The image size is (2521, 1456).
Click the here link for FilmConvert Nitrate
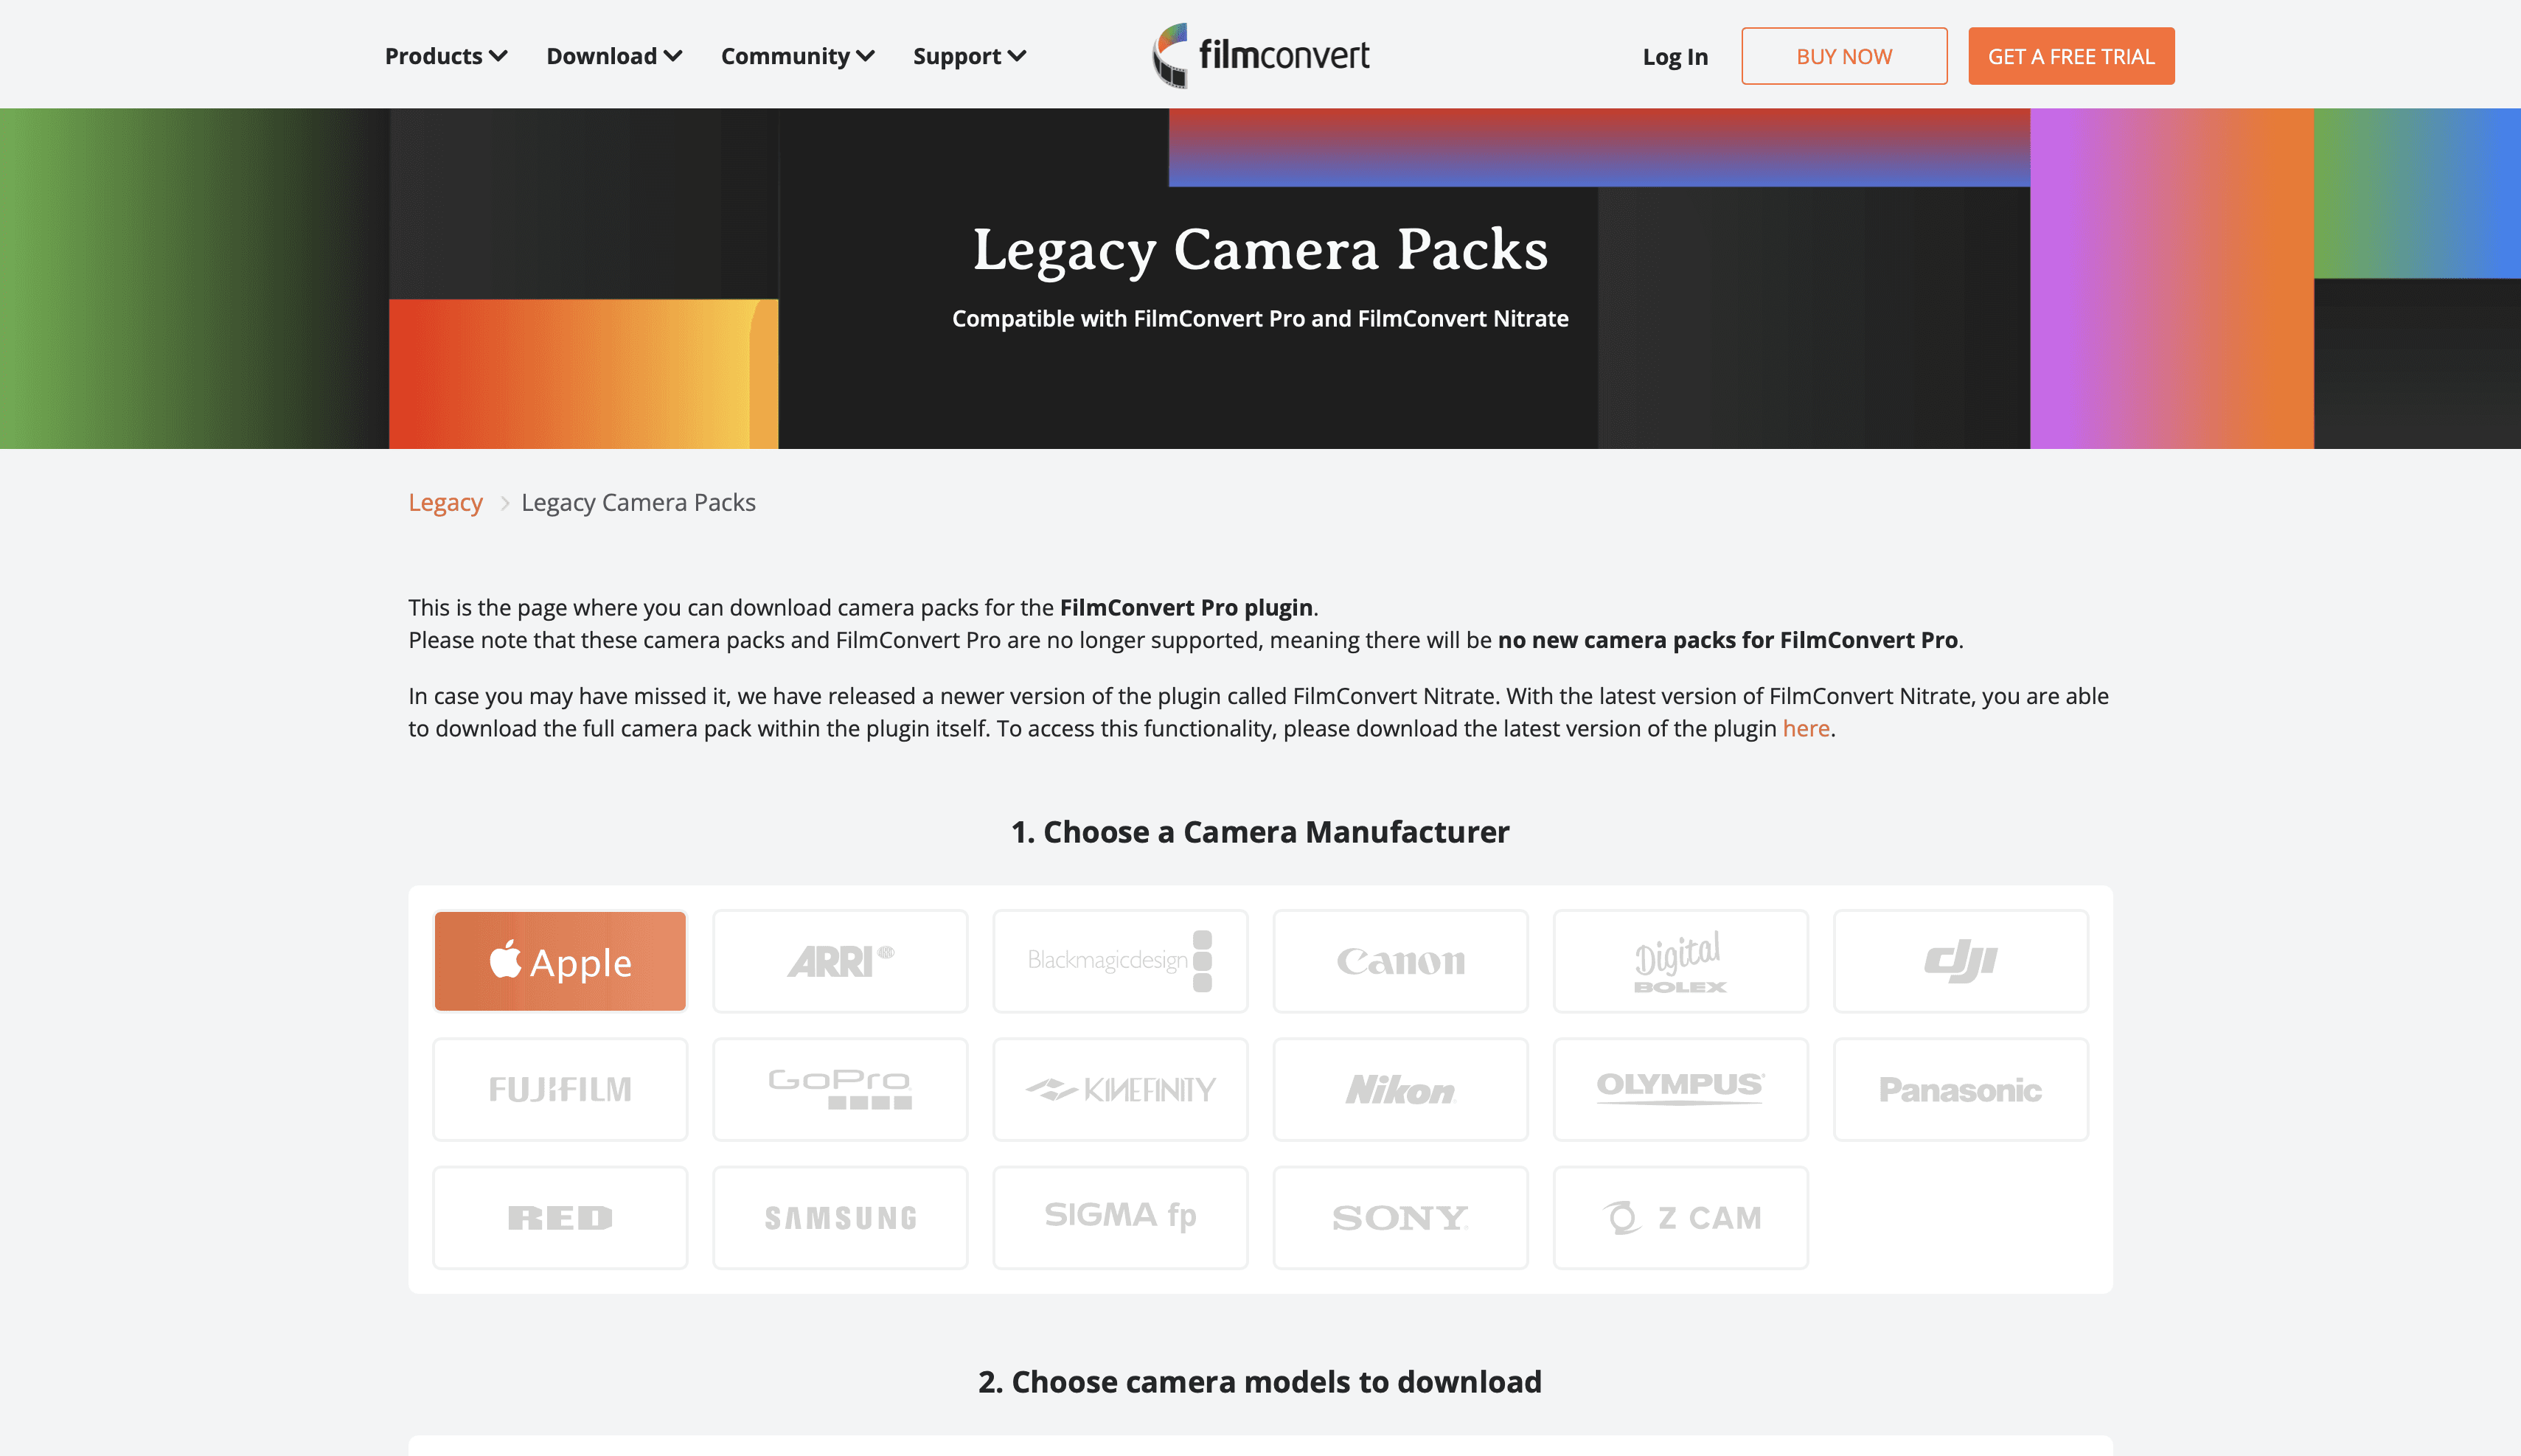click(x=1804, y=728)
